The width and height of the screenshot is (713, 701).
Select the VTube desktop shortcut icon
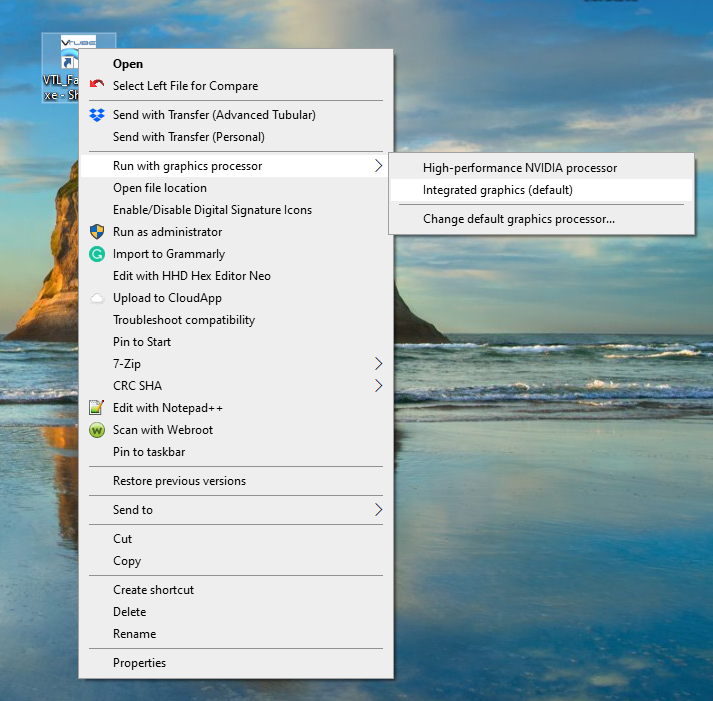[78, 60]
